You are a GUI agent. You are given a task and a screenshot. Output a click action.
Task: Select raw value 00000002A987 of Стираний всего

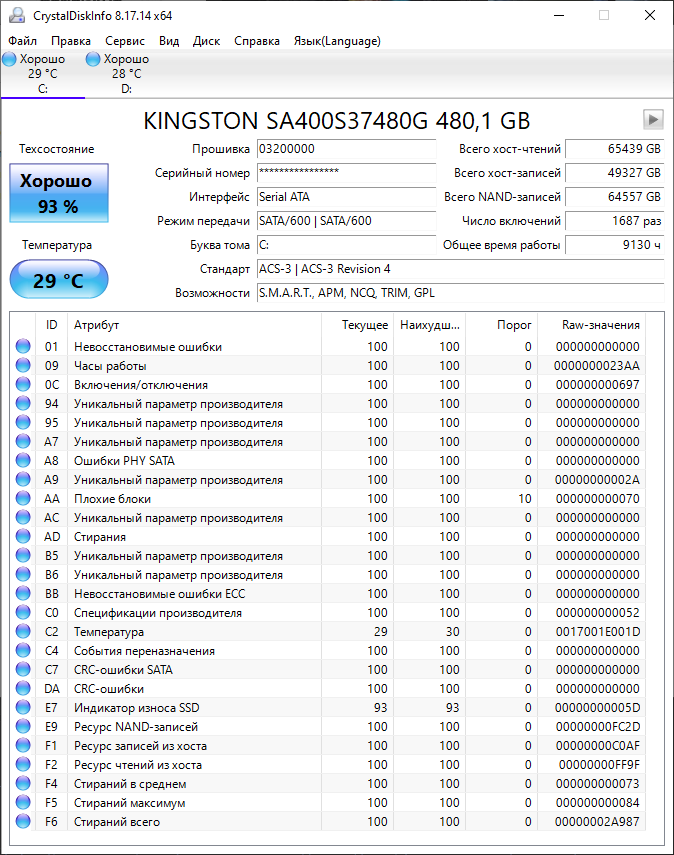click(597, 822)
